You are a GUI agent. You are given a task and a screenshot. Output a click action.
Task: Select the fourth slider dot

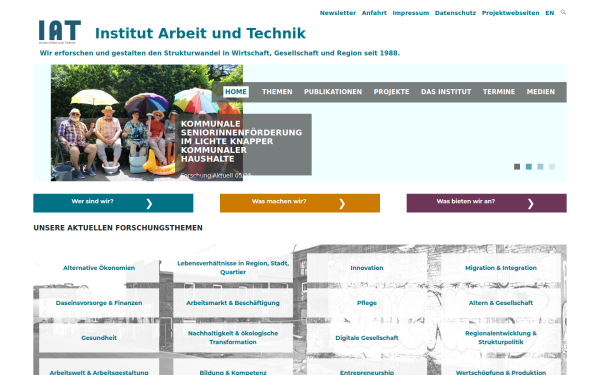pos(551,166)
